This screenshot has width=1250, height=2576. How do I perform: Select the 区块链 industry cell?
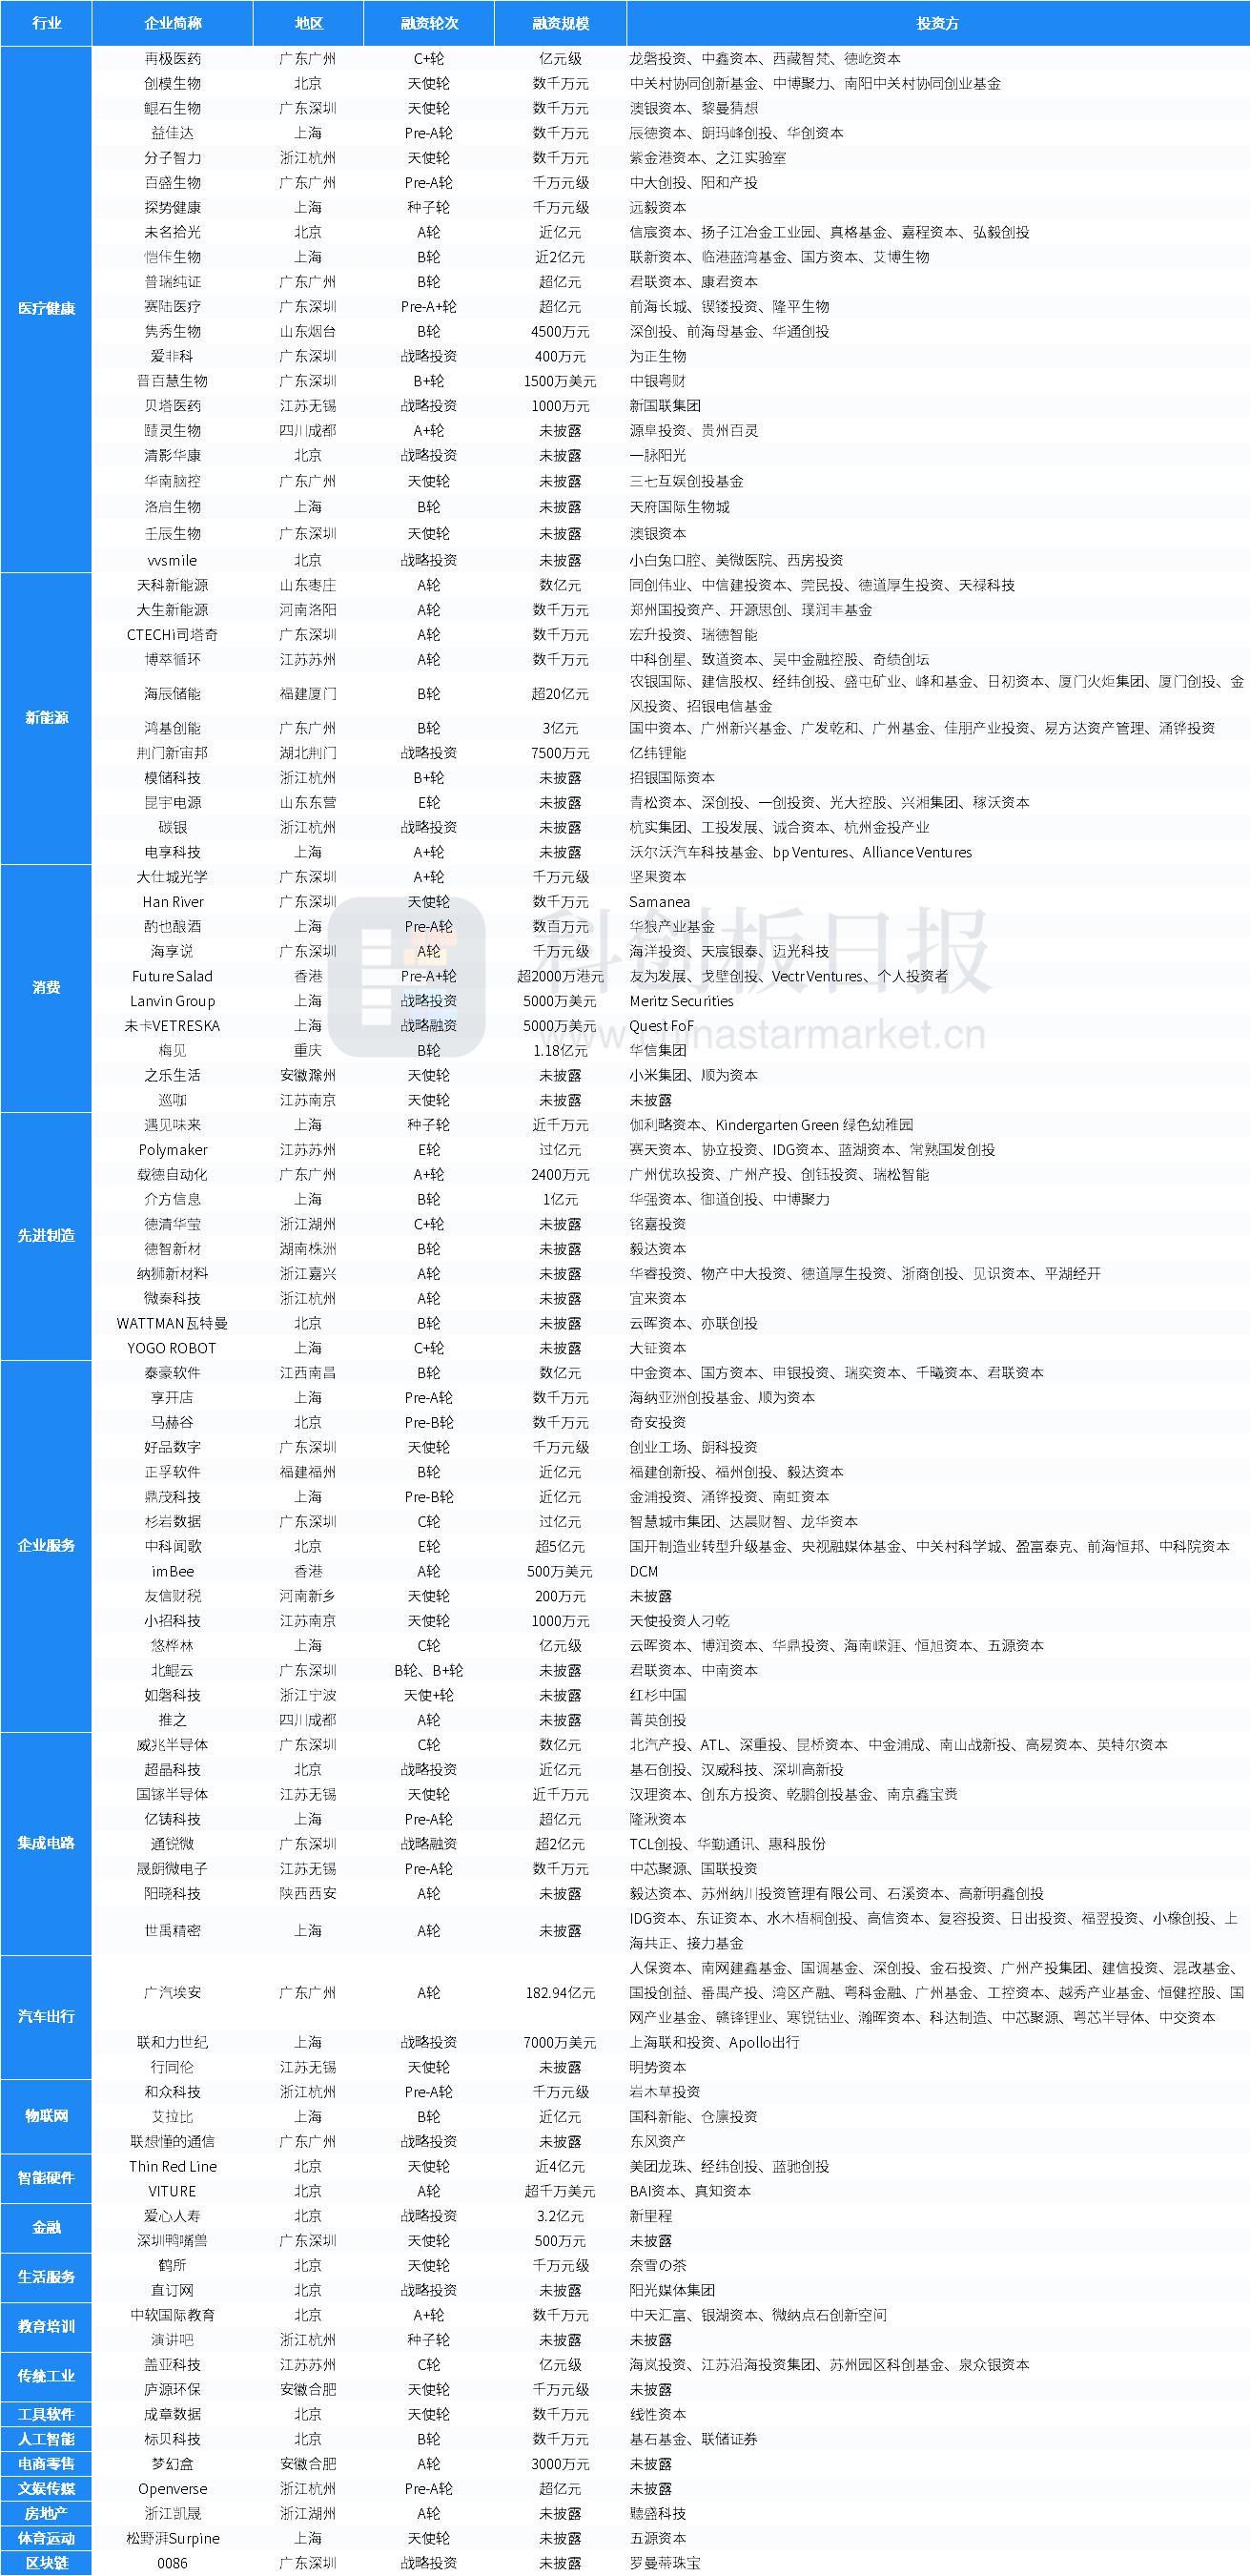pyautogui.click(x=46, y=2563)
